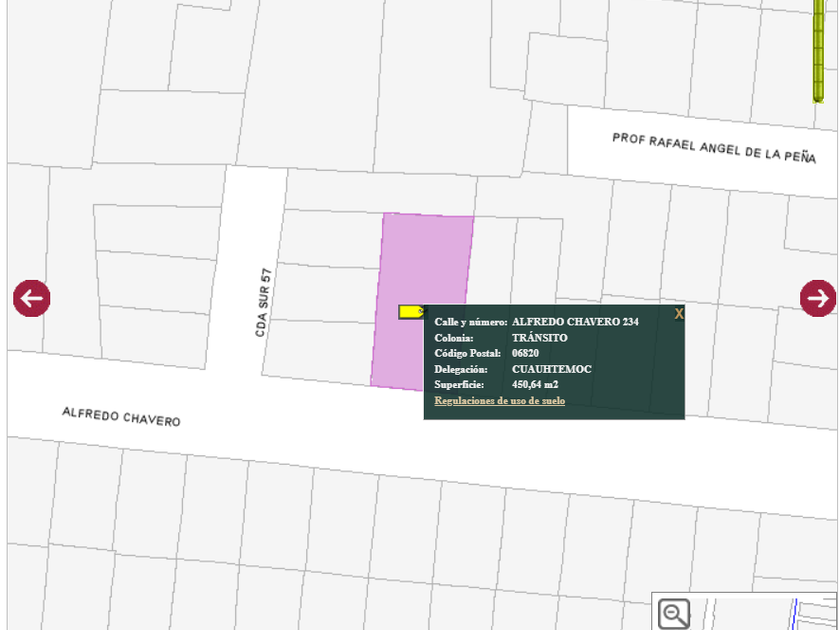Open Regulaciones de uso de suelo link

[x=499, y=401]
